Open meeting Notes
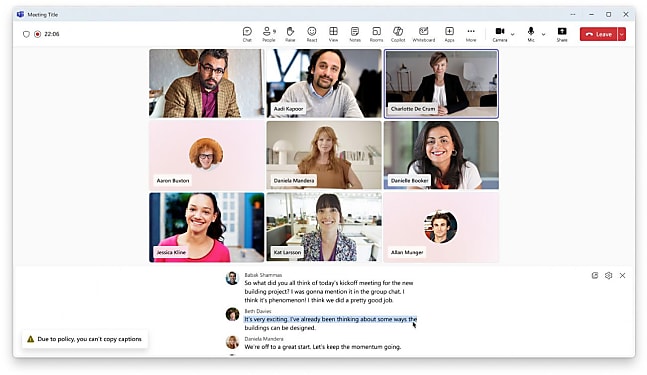Viewport: 647px width, 375px height. tap(355, 34)
